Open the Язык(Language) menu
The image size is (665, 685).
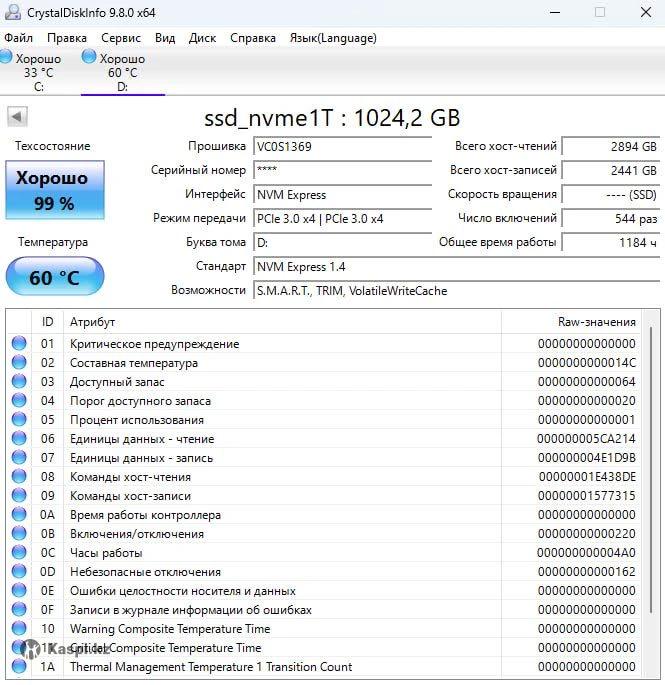tap(332, 38)
